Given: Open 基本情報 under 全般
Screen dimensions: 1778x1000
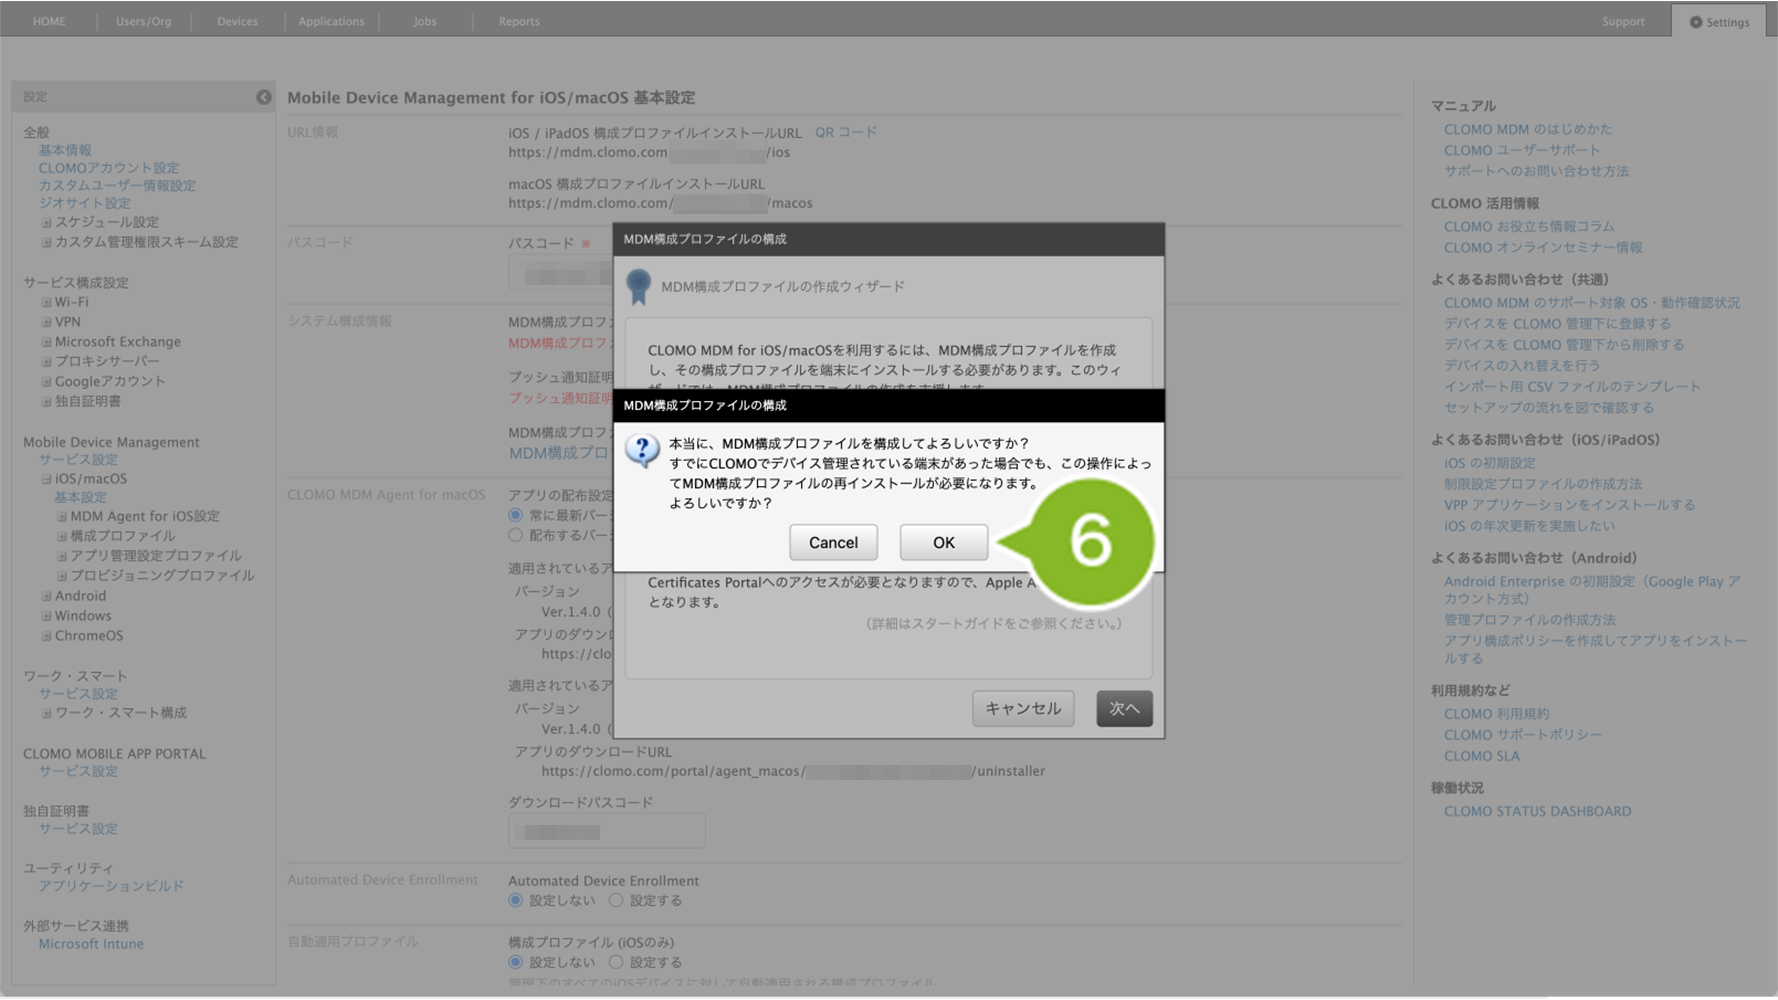Looking at the screenshot, I should click(65, 150).
